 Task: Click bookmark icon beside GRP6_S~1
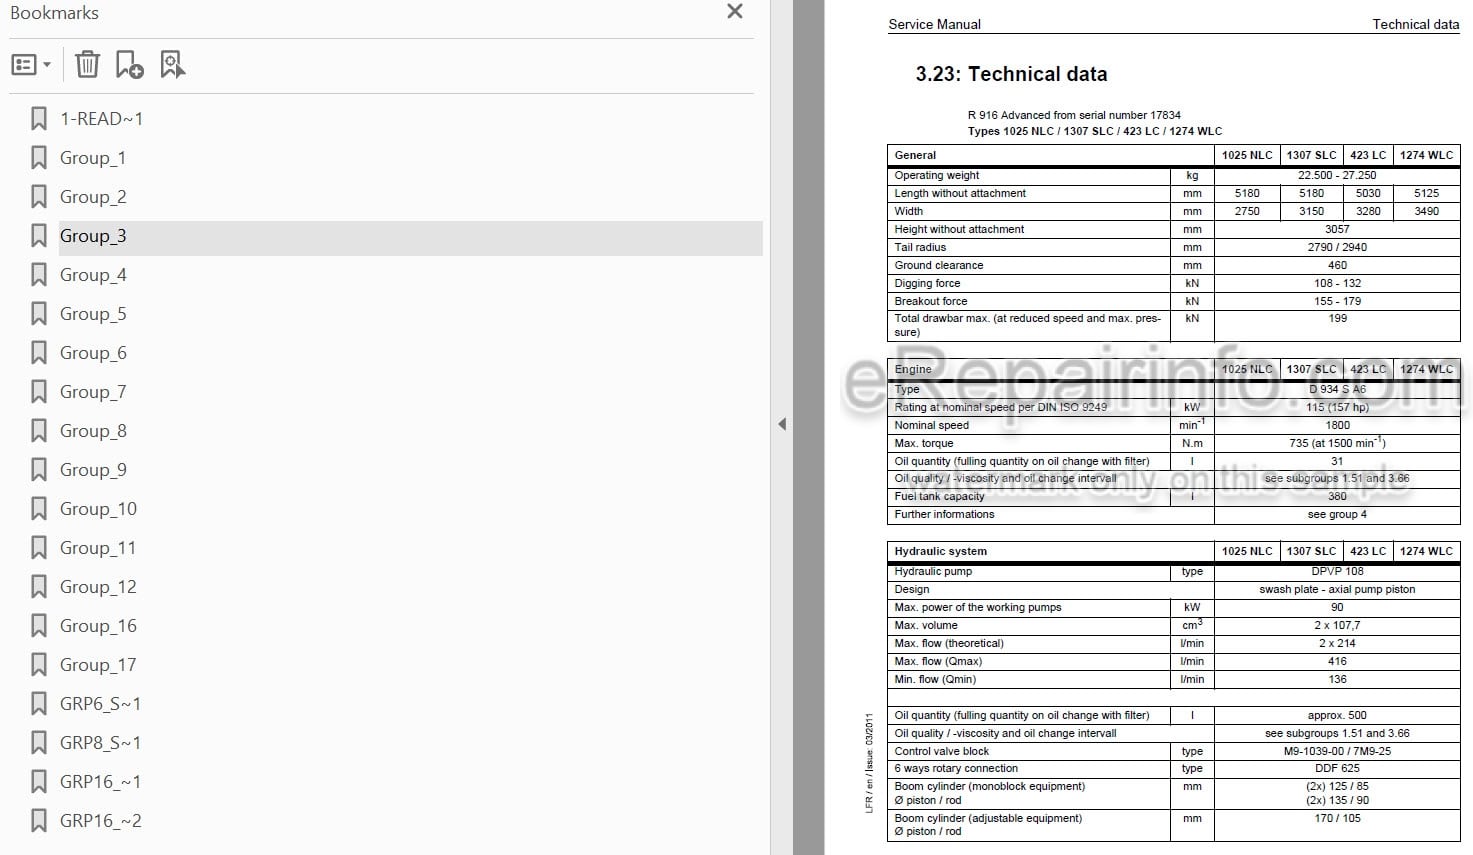pyautogui.click(x=39, y=704)
